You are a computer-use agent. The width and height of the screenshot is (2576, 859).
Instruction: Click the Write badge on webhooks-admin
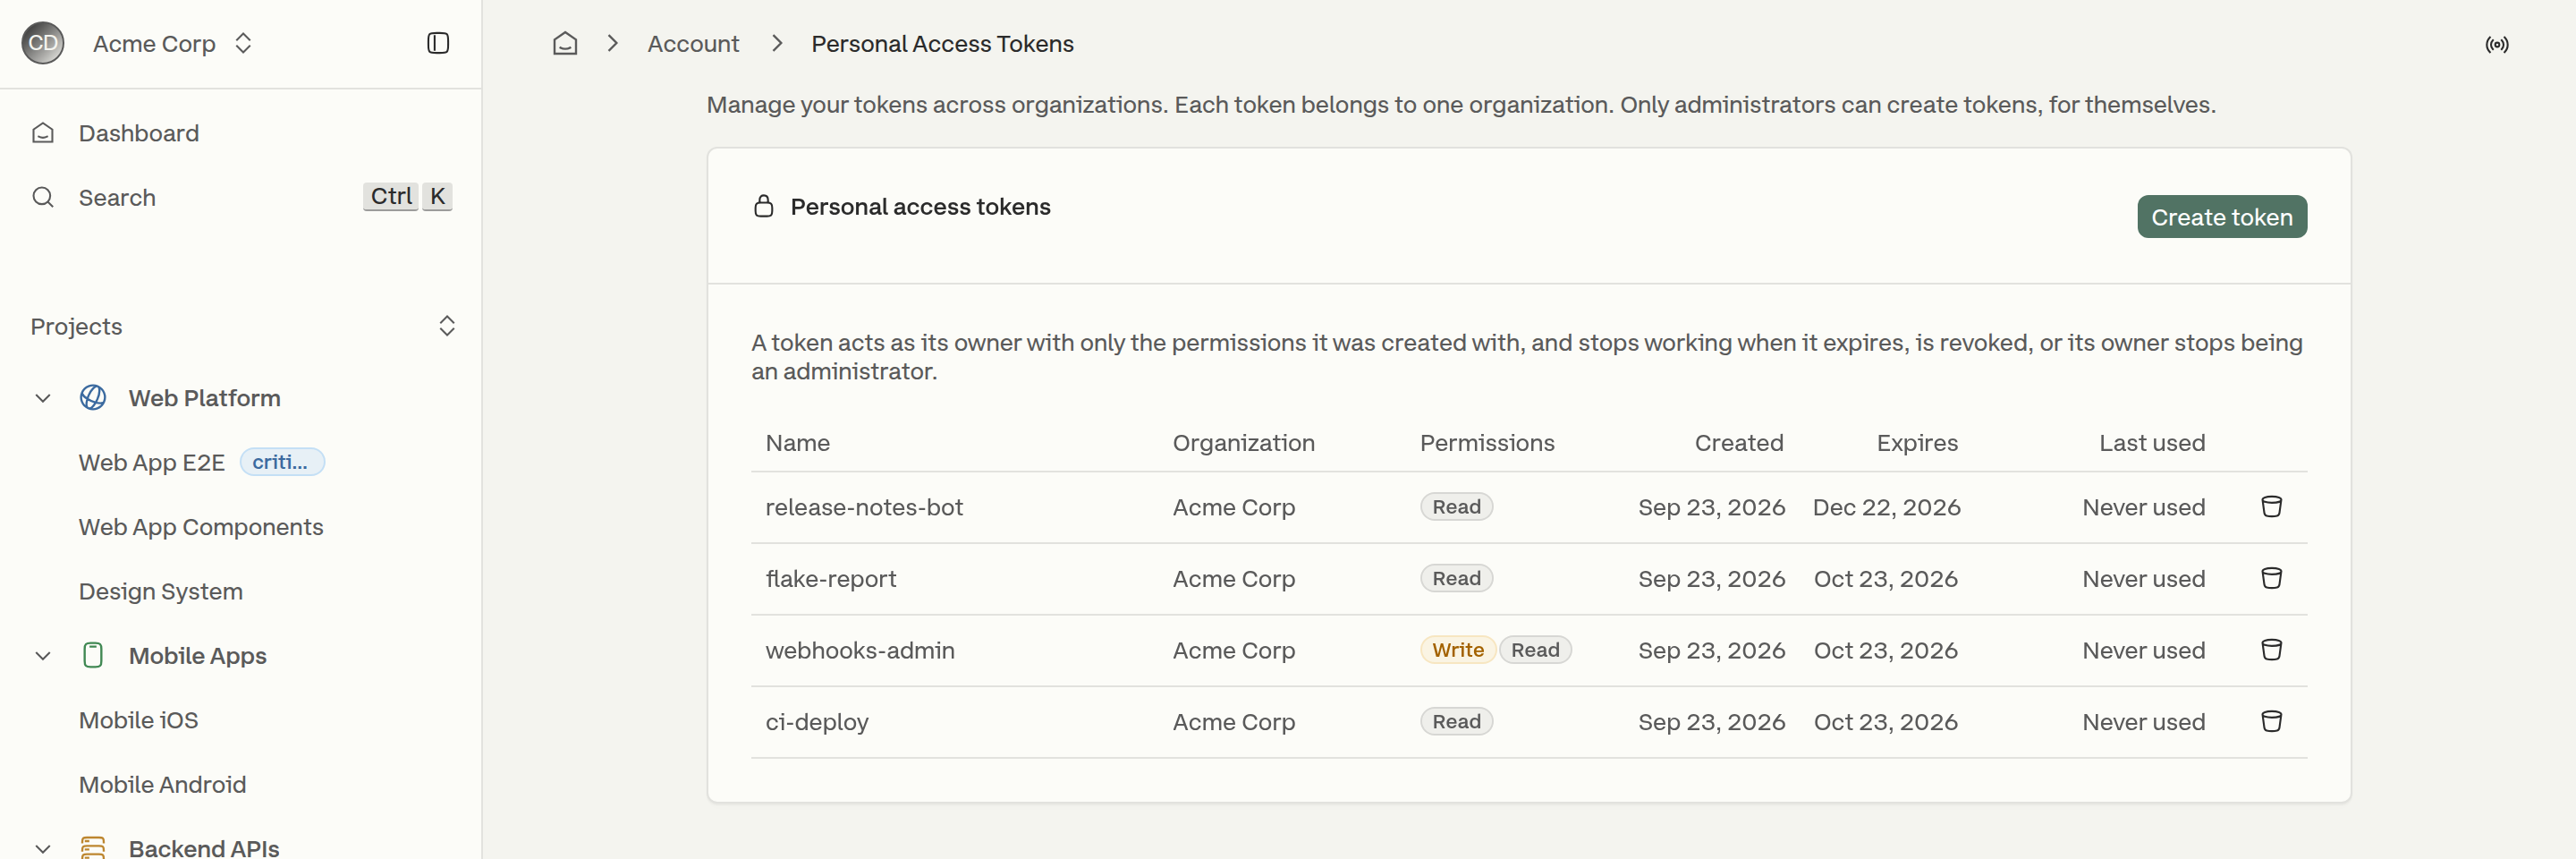click(1458, 650)
